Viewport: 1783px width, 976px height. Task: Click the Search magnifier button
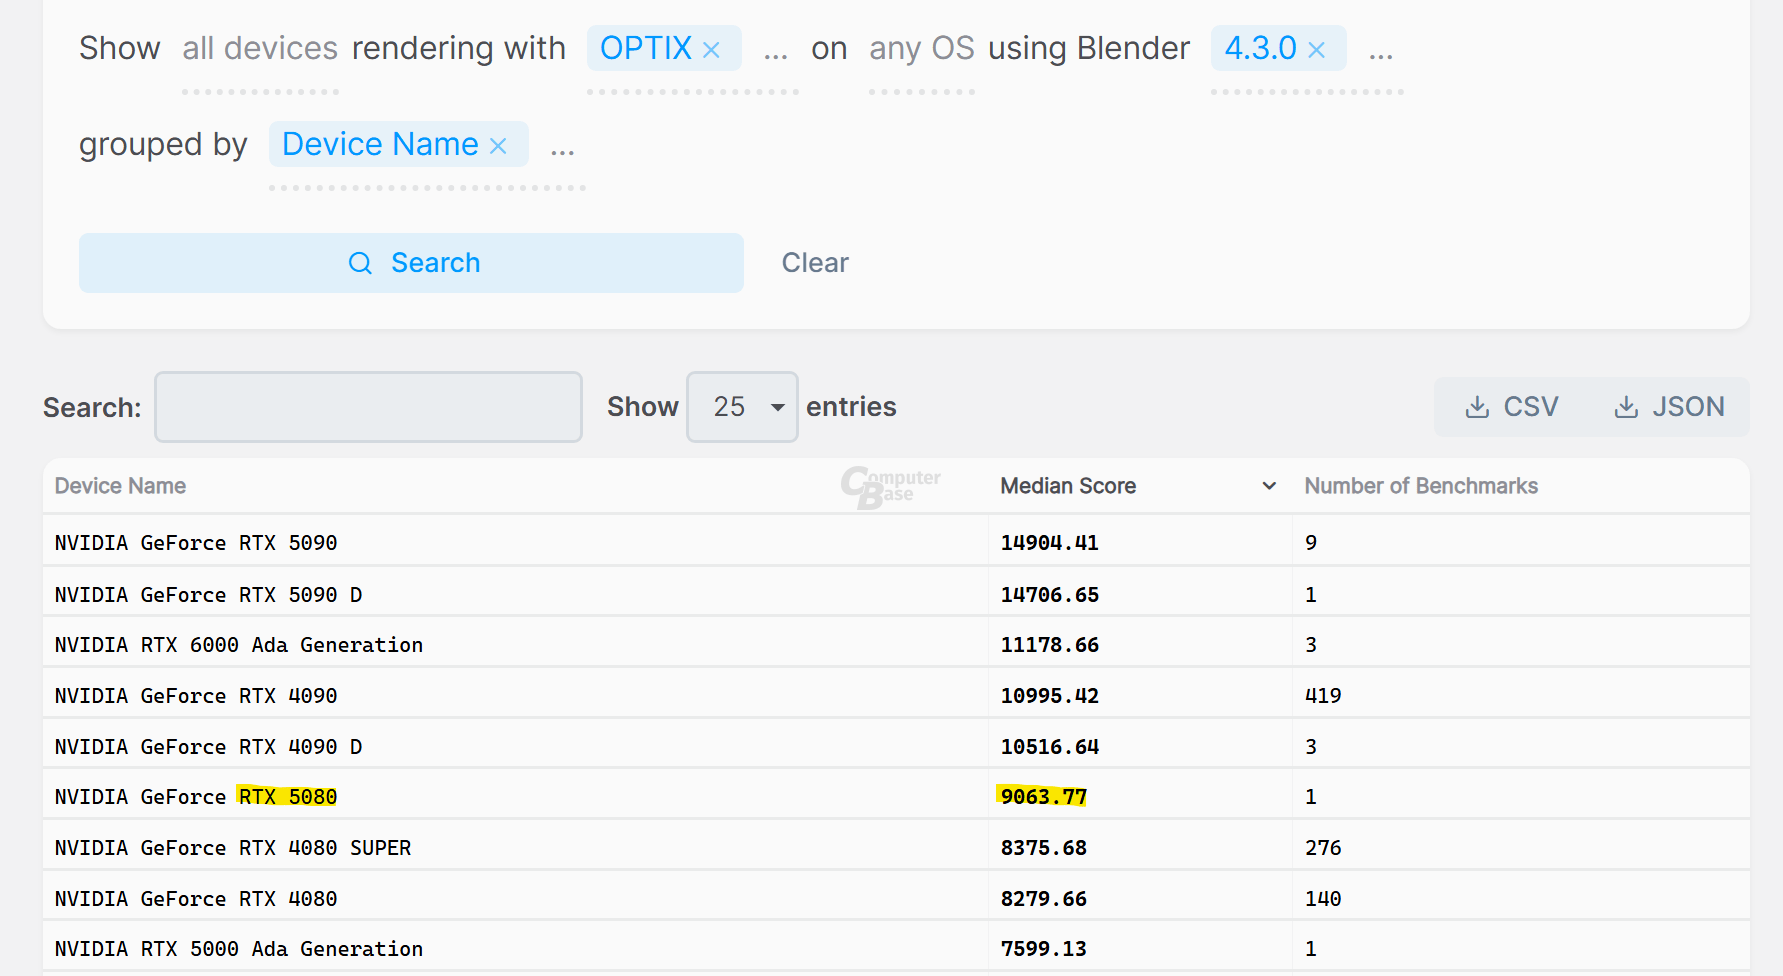pos(411,263)
